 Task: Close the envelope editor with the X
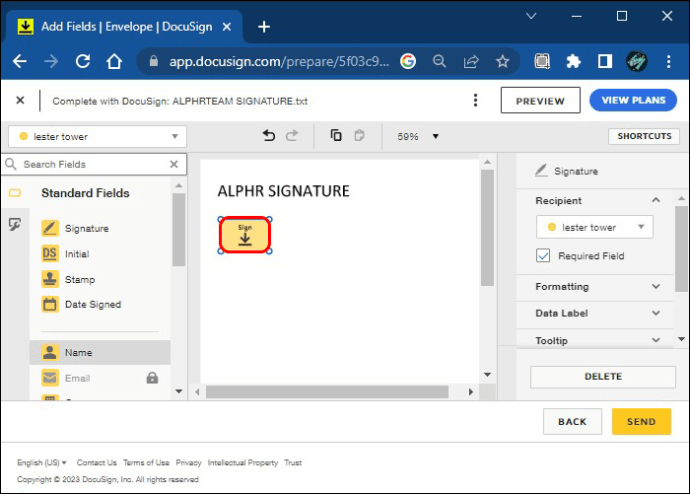tap(20, 100)
